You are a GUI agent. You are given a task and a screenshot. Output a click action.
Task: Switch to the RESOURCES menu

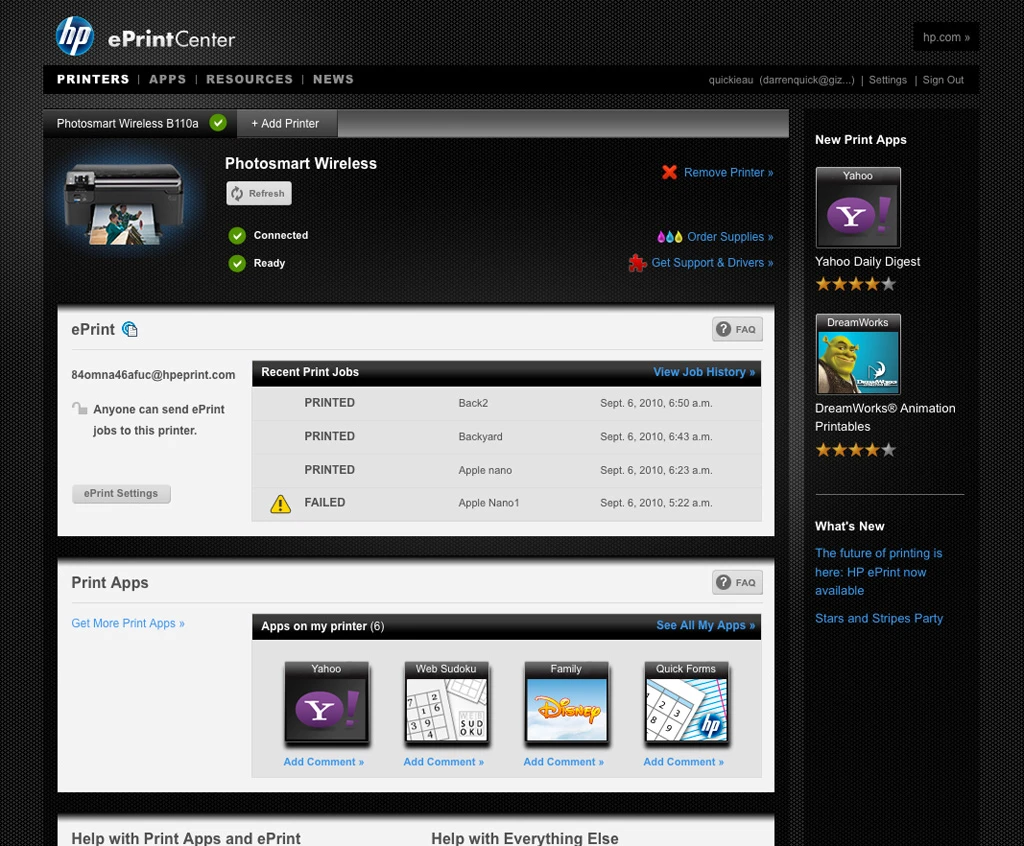(249, 79)
